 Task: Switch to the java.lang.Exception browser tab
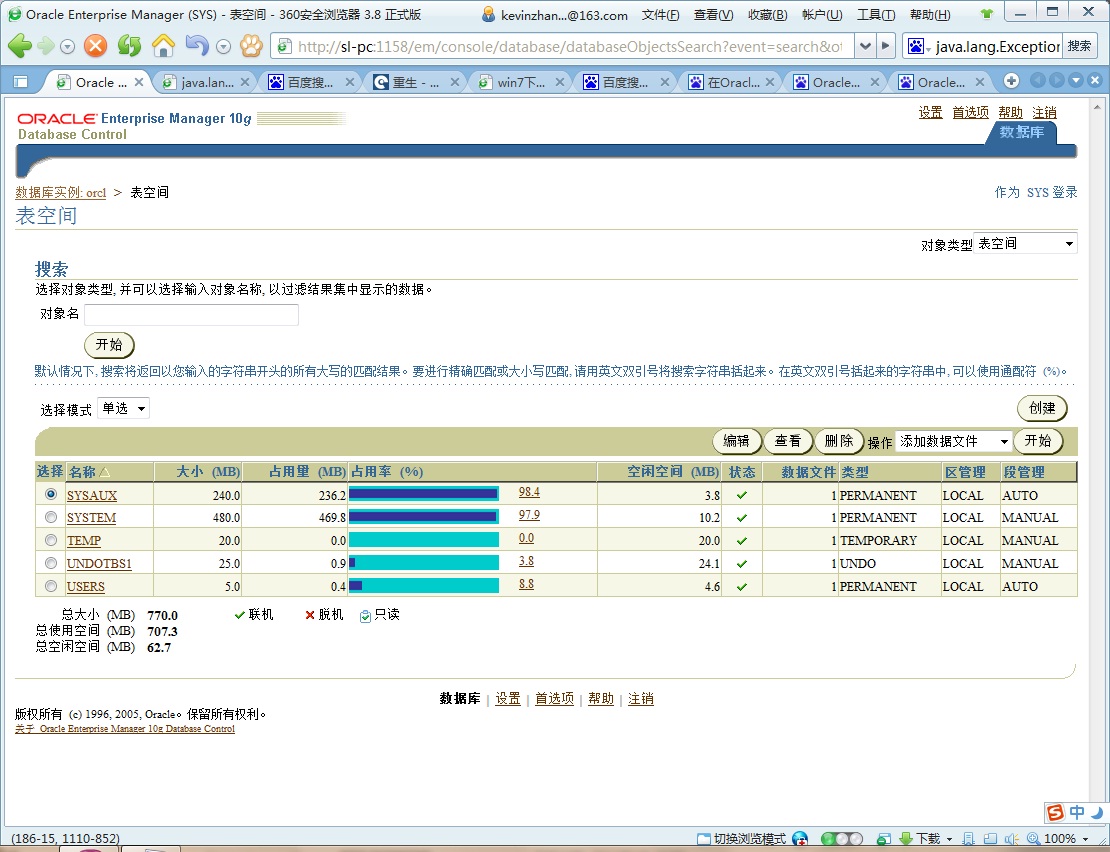(205, 82)
